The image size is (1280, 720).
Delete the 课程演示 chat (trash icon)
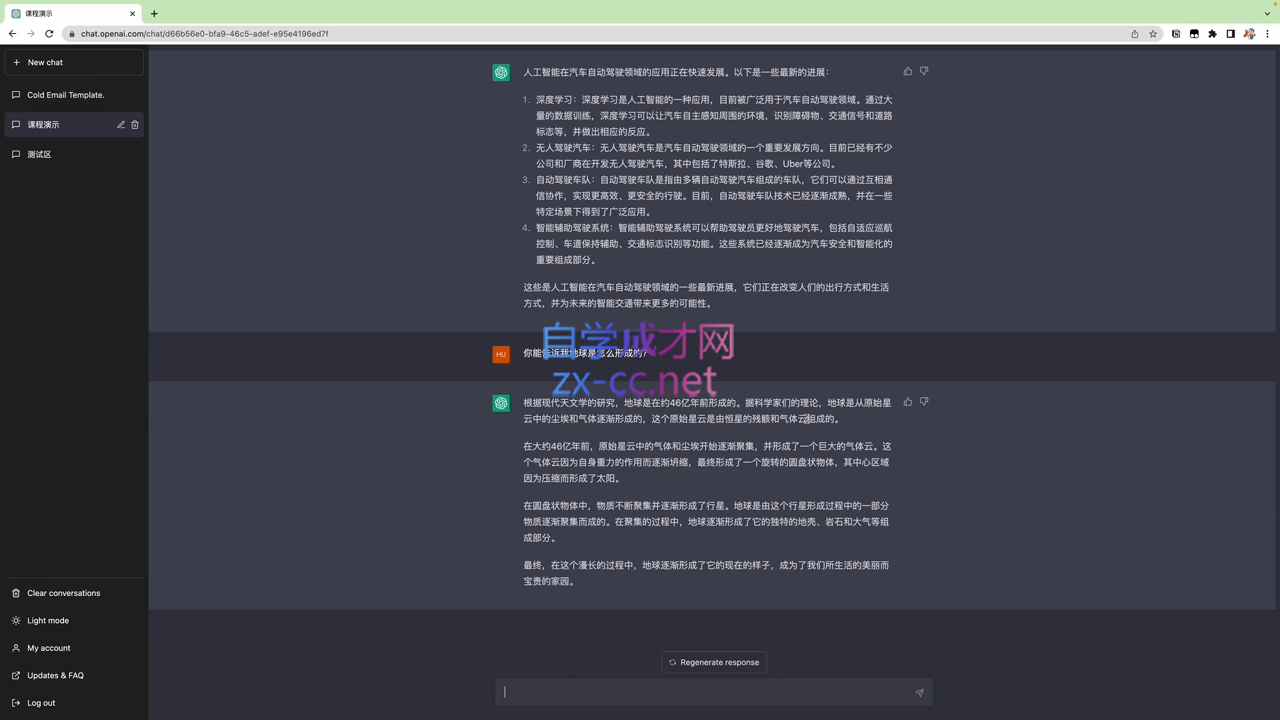coord(135,125)
